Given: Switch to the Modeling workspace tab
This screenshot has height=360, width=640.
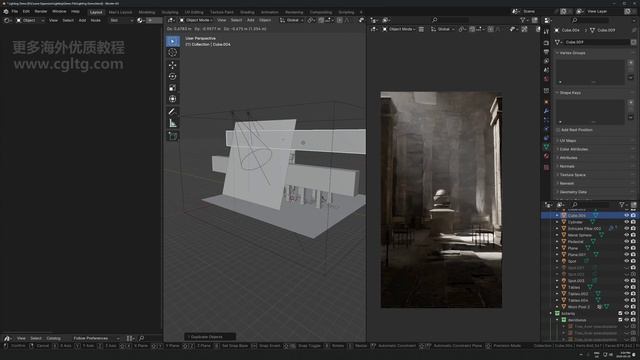Looking at the screenshot, I should tap(147, 12).
